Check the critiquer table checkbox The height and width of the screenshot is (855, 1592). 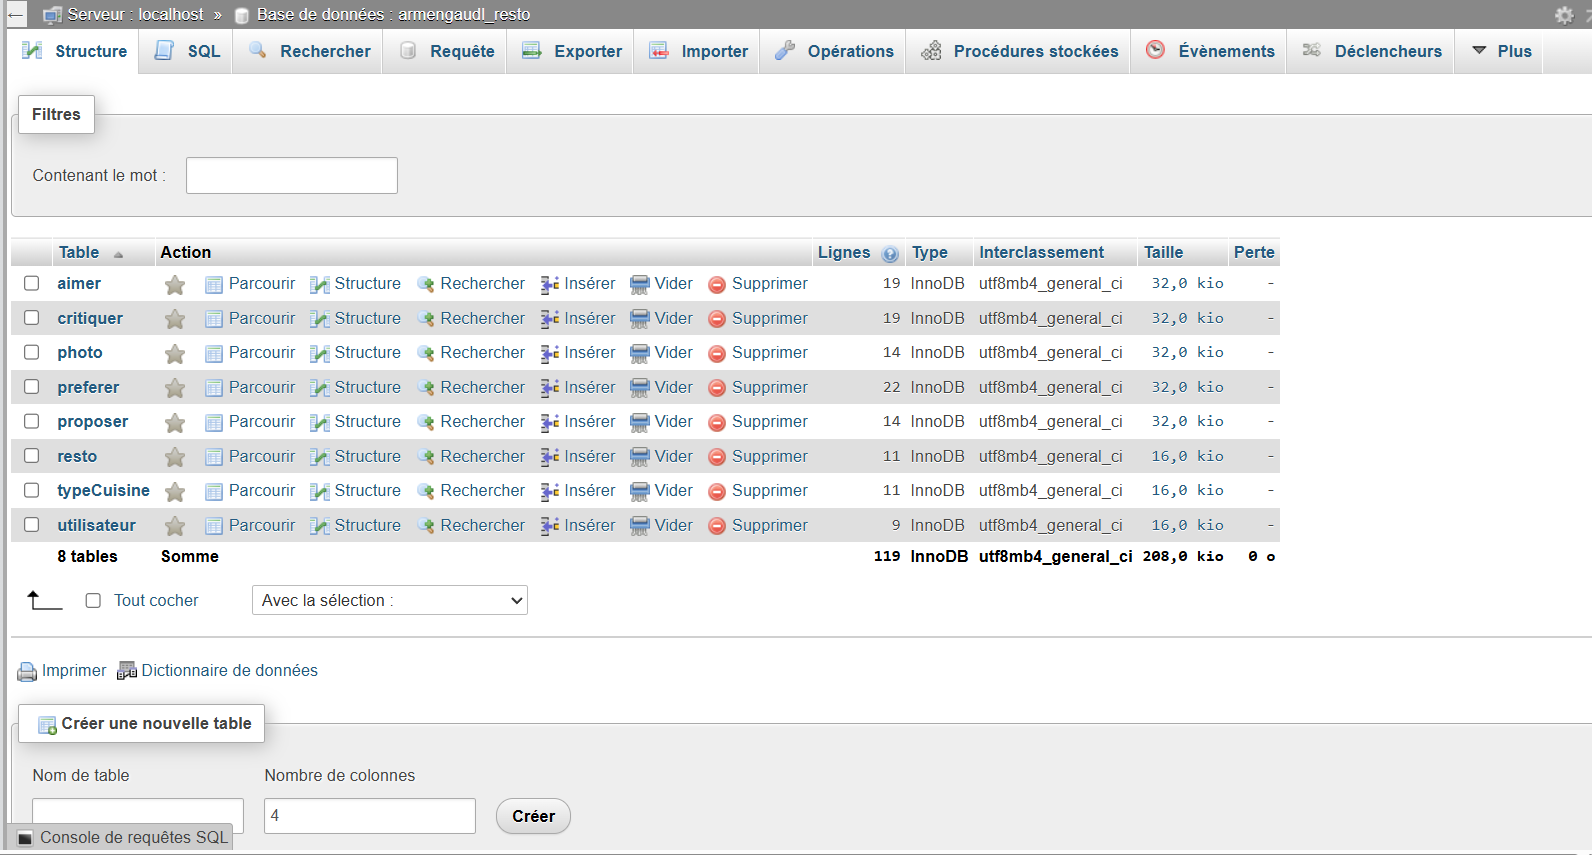(32, 318)
